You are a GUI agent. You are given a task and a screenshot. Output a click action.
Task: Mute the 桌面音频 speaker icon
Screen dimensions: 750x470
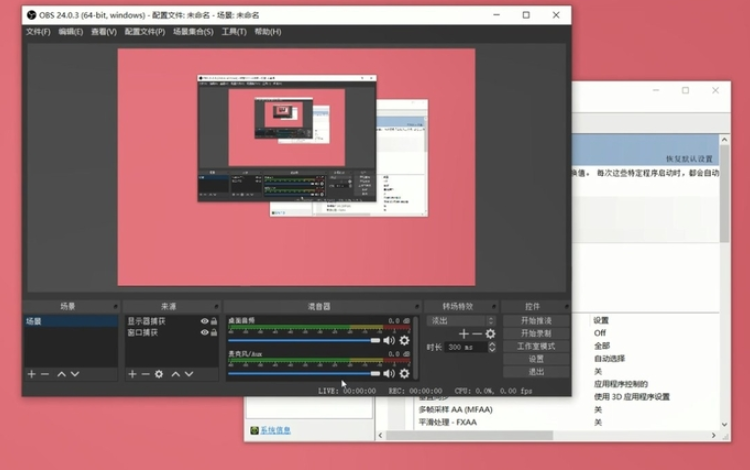click(x=389, y=340)
